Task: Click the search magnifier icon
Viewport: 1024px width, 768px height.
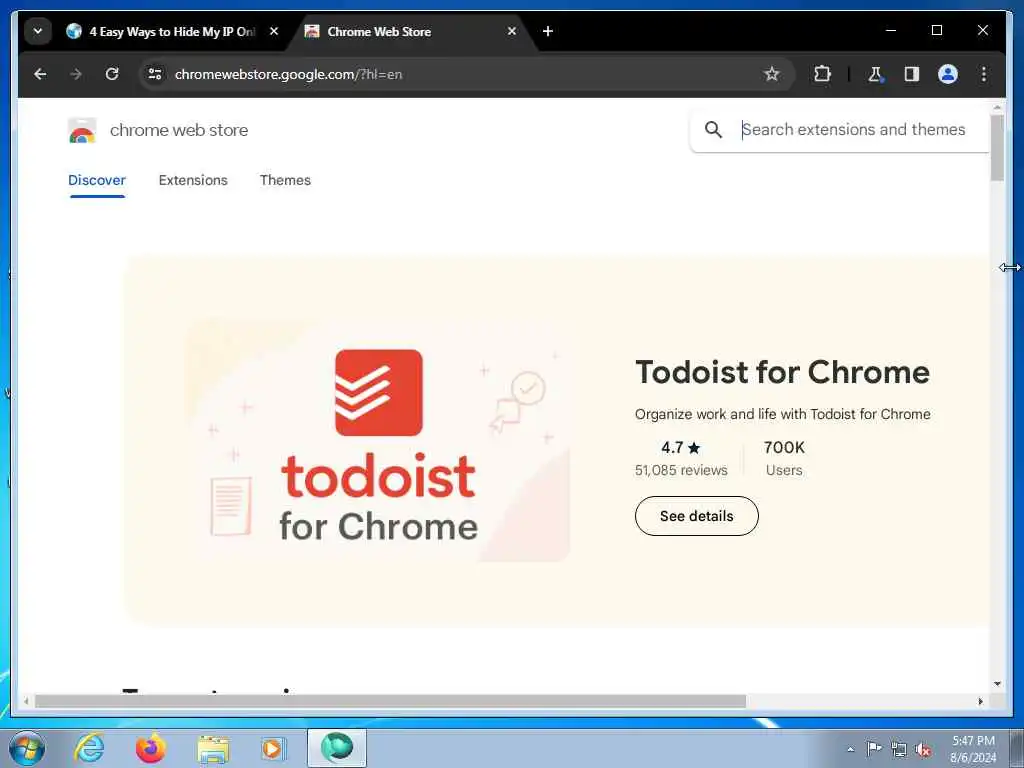Action: pyautogui.click(x=713, y=130)
